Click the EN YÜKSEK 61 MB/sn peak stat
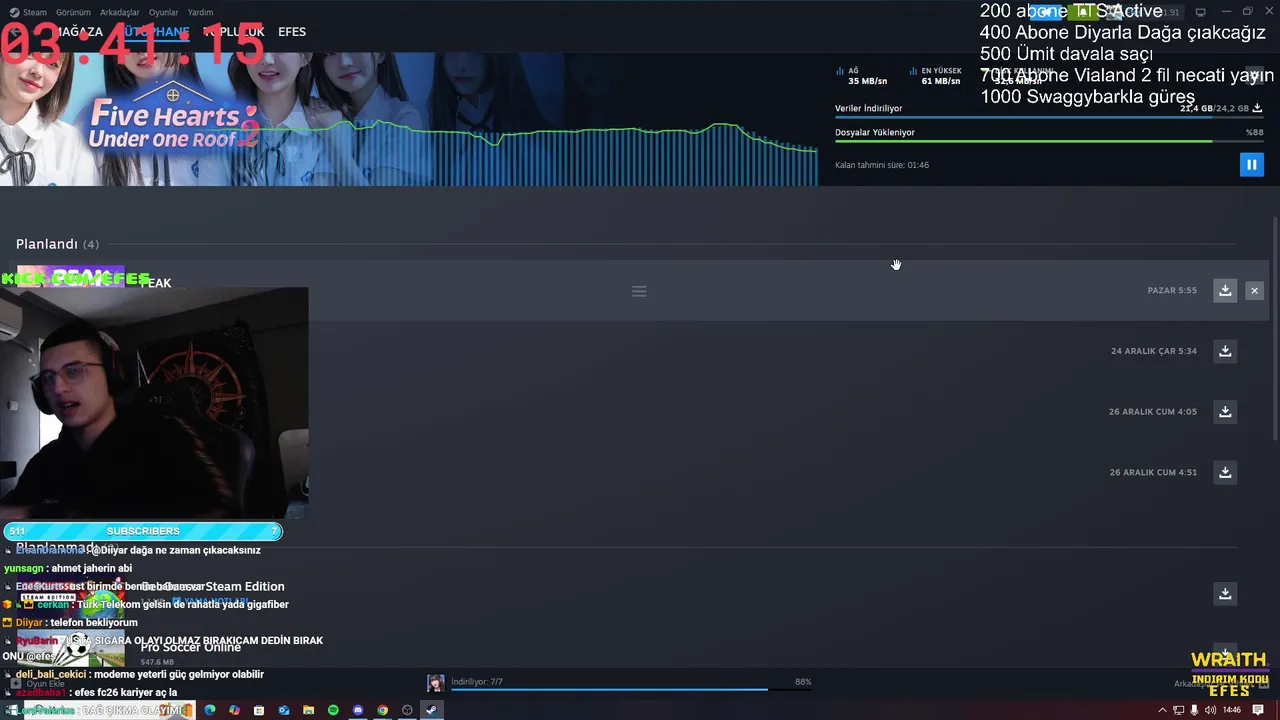Viewport: 1280px width, 720px height. point(935,76)
